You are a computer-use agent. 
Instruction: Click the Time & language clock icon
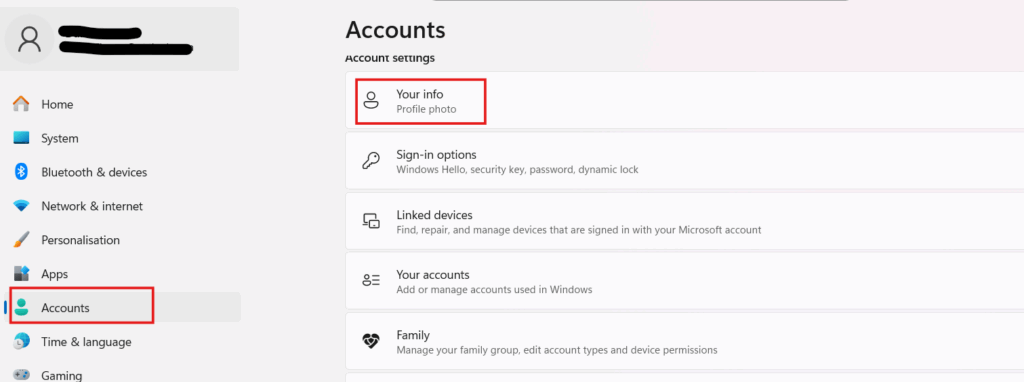22,342
